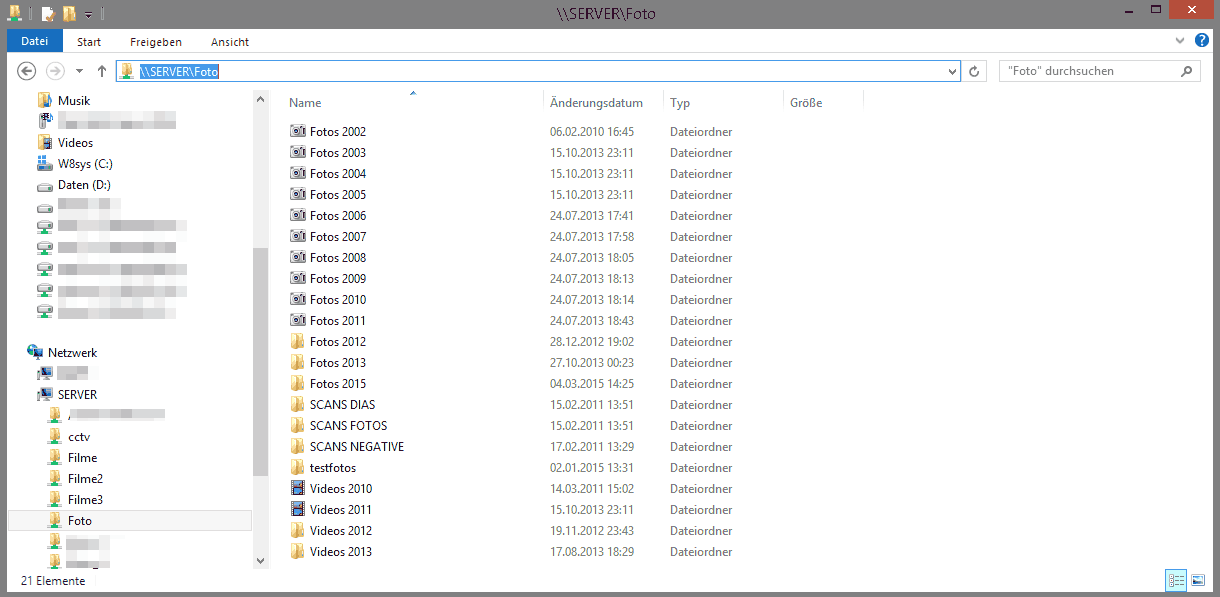The height and width of the screenshot is (597, 1220).
Task: Open Musik library in navigation pane
Action: (x=74, y=100)
